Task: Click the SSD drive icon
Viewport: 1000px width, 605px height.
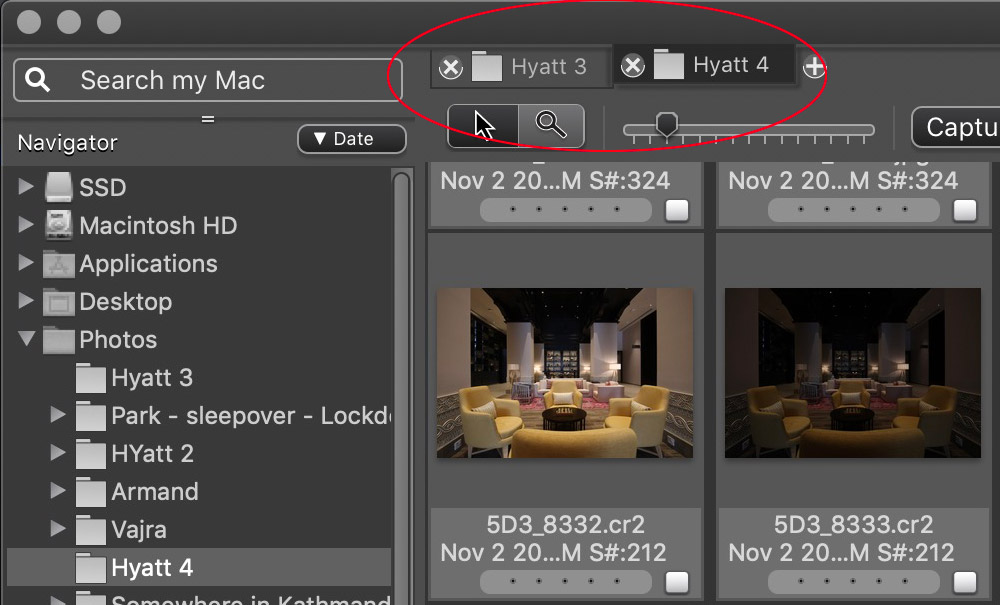Action: [x=59, y=188]
